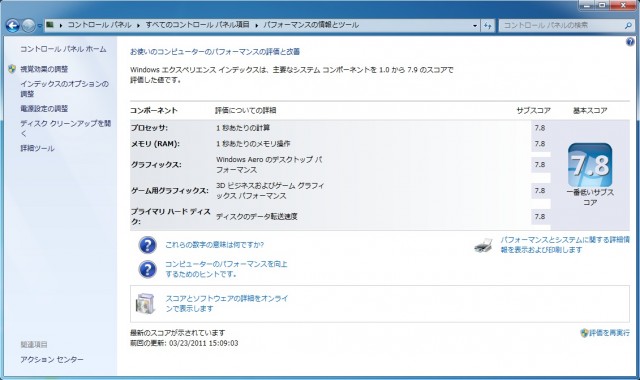Open the recent pages dropdown beside Forward
This screenshot has height=380, width=640.
(40, 26)
